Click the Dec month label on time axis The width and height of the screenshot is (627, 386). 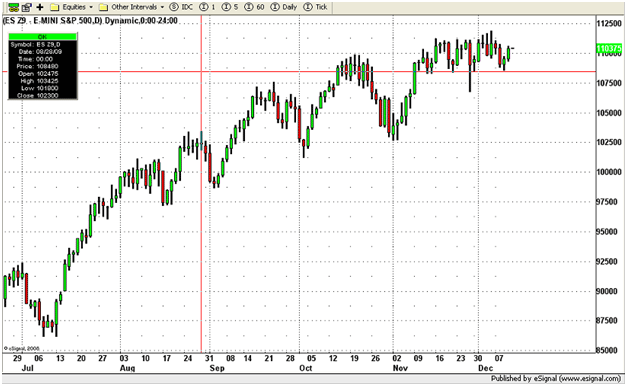pos(485,368)
